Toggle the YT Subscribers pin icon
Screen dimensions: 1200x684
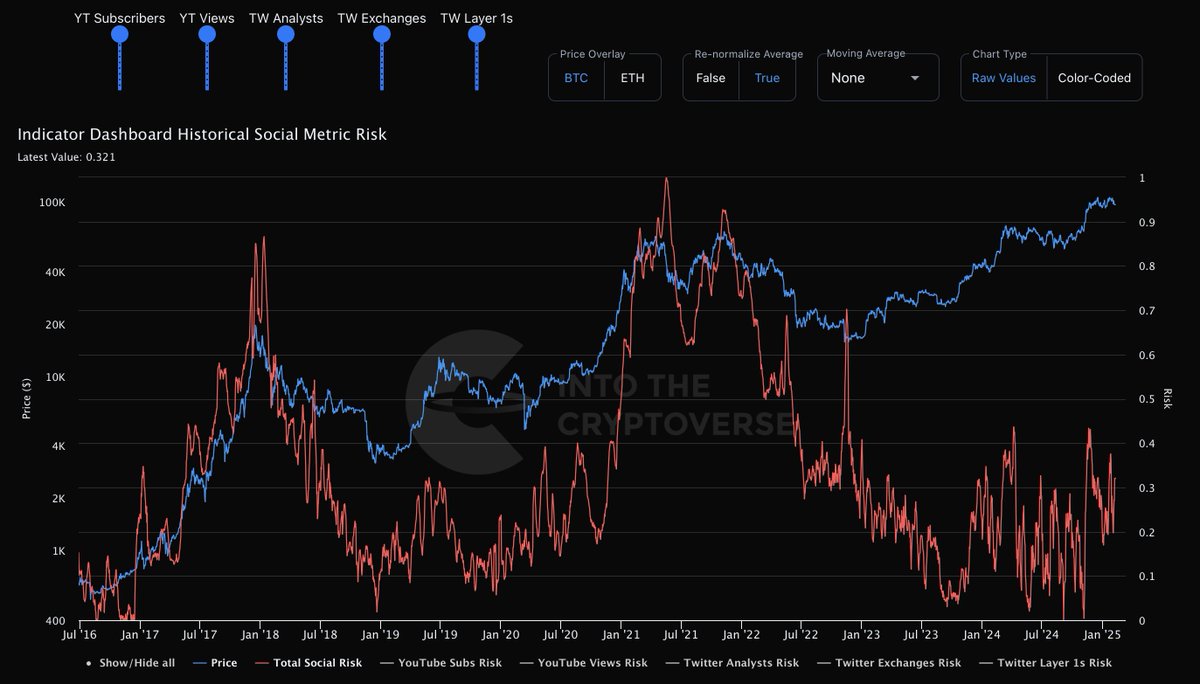point(119,33)
